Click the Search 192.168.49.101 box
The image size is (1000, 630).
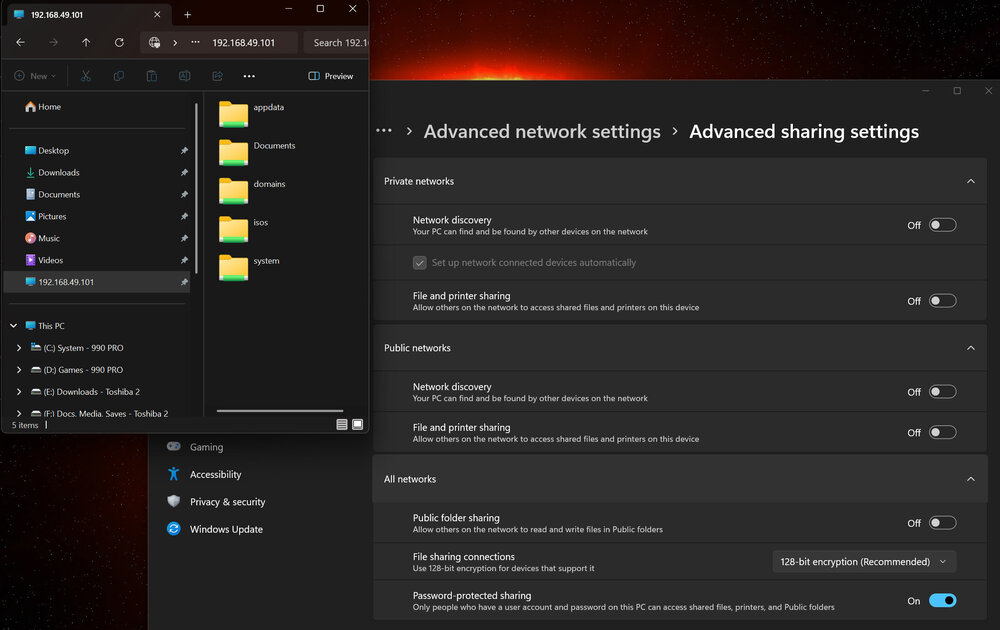point(336,43)
